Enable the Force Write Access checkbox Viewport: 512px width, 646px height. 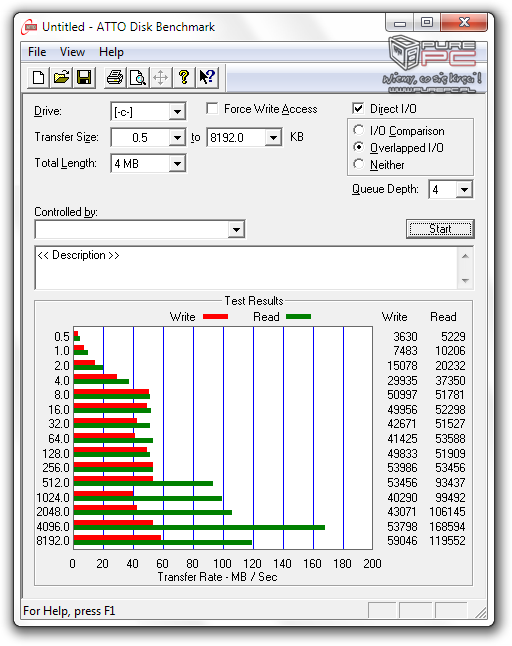point(212,109)
